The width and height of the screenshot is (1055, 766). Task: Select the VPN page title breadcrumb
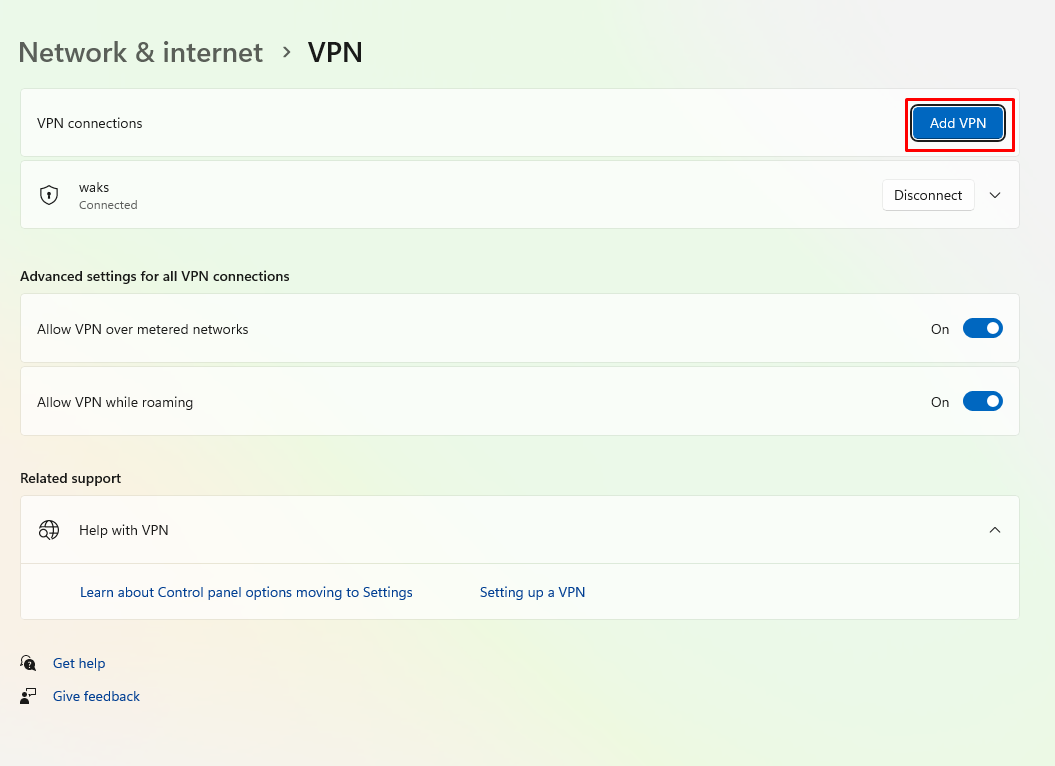335,53
